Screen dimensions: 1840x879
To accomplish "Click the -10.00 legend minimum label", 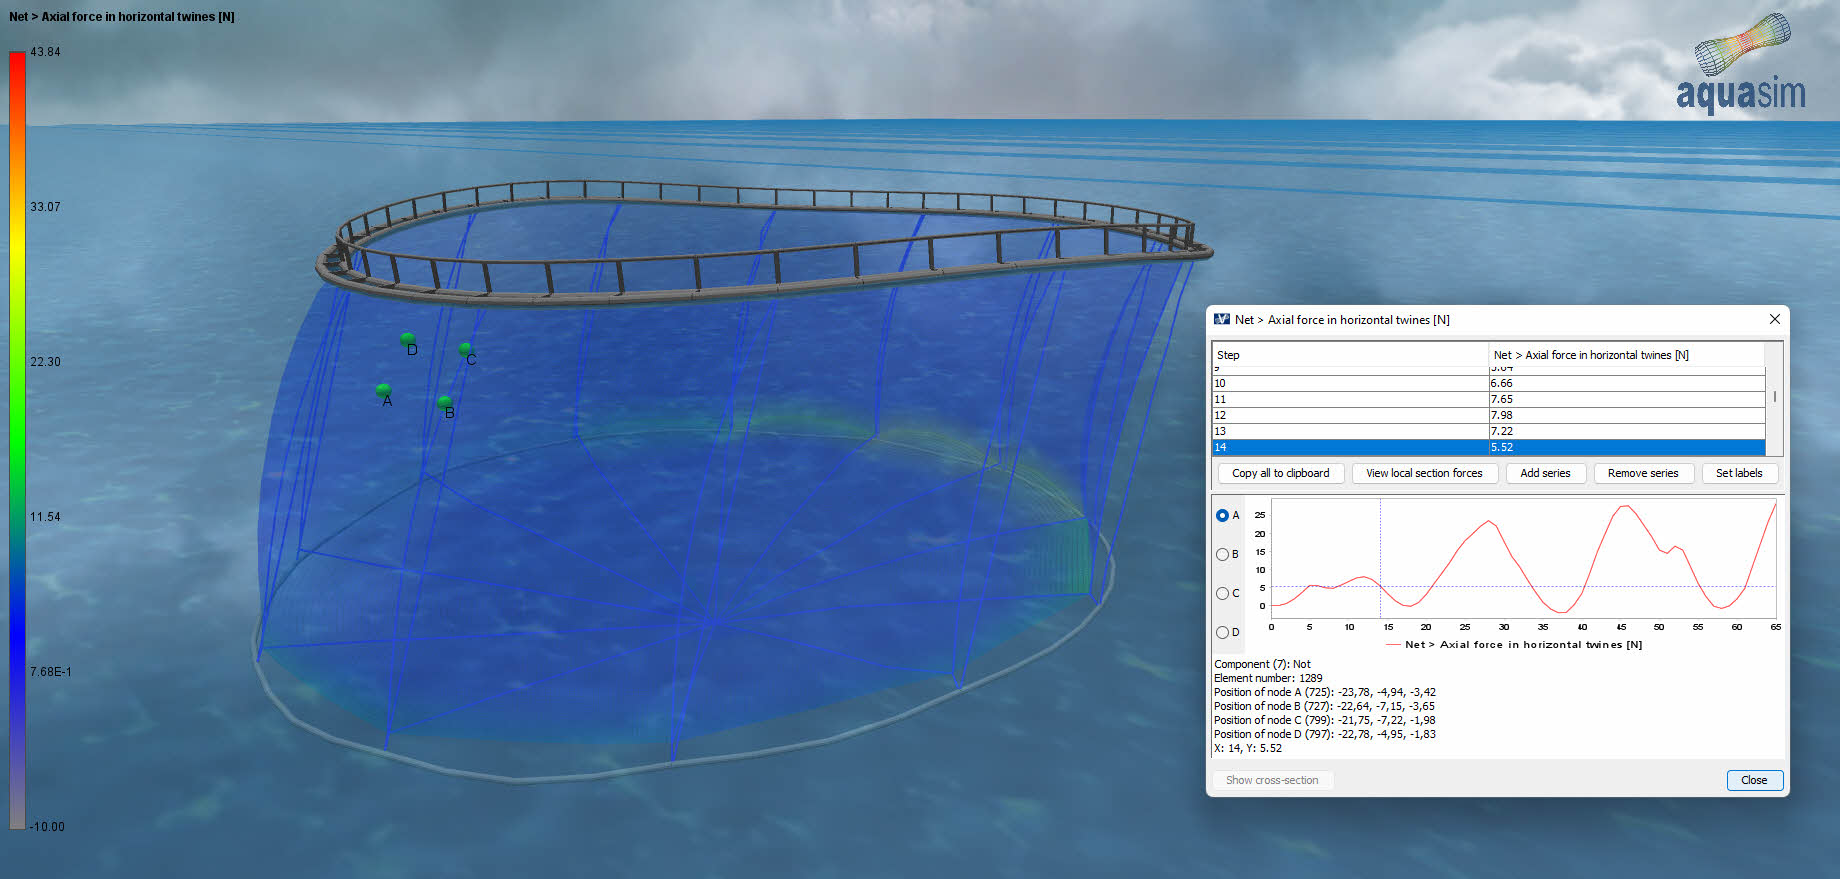I will pyautogui.click(x=46, y=827).
